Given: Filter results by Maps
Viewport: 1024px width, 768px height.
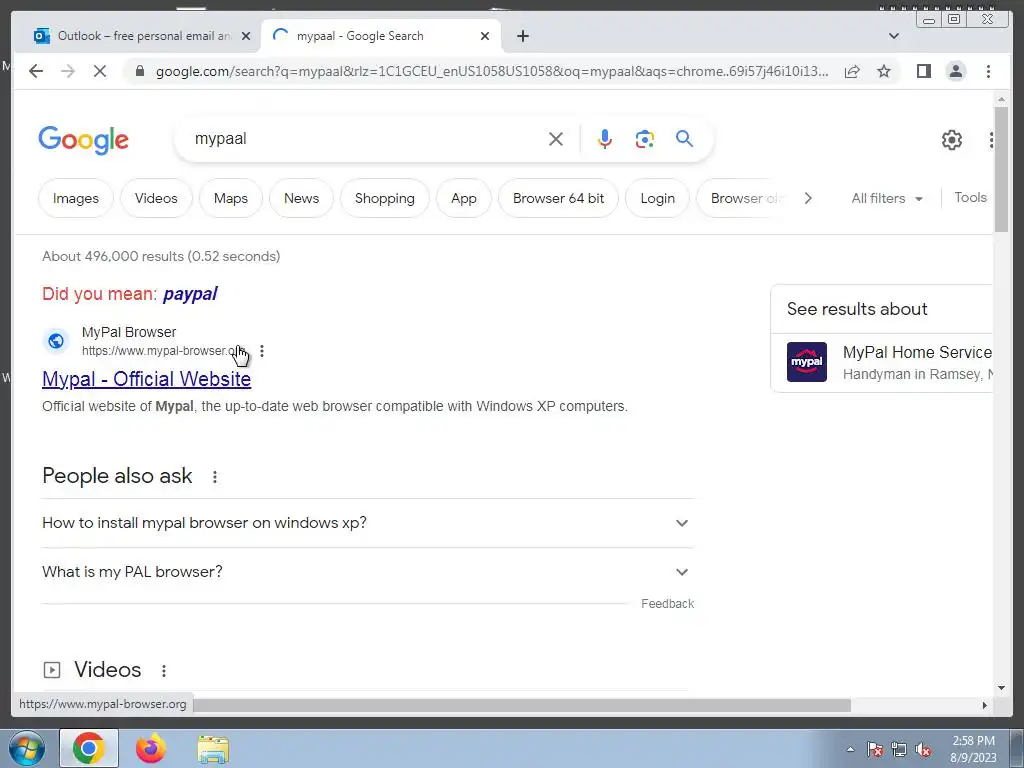Looking at the screenshot, I should pyautogui.click(x=231, y=199).
